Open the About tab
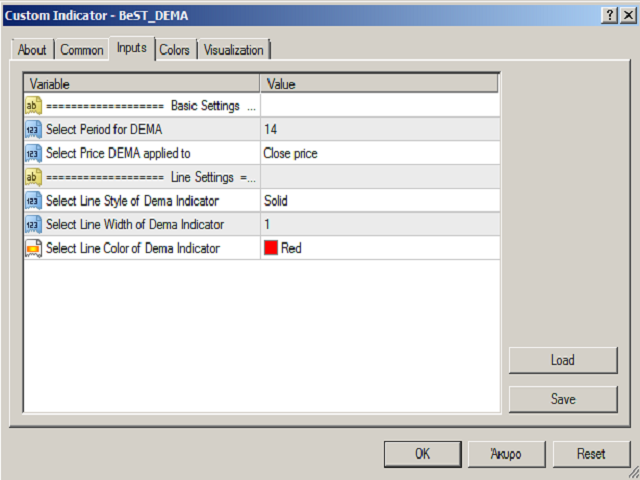The image size is (640, 480). pyautogui.click(x=32, y=50)
